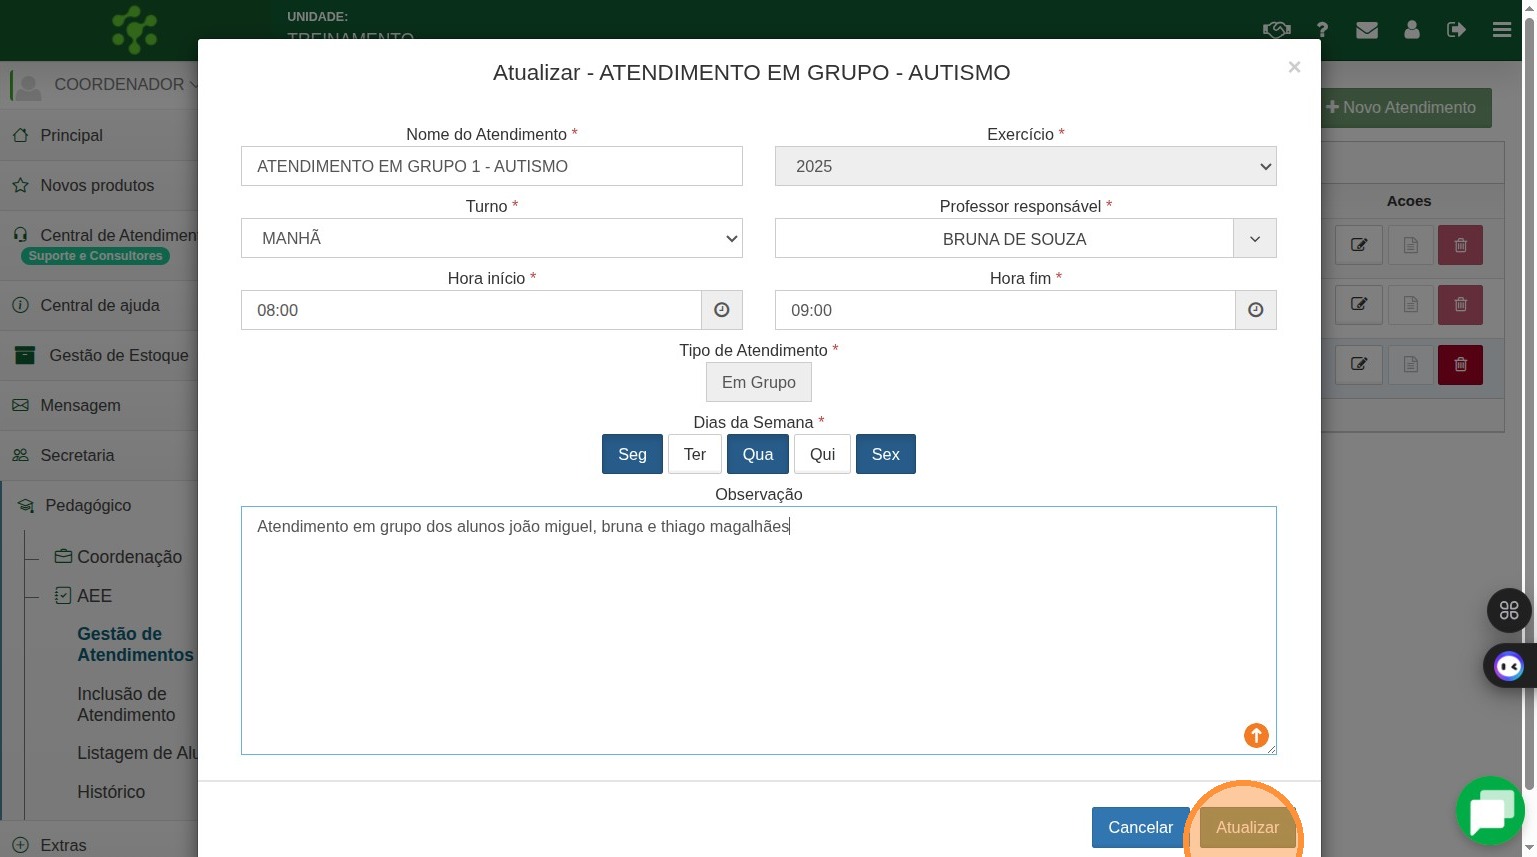Click the green app logo at top
This screenshot has height=857, width=1537.
pyautogui.click(x=135, y=29)
